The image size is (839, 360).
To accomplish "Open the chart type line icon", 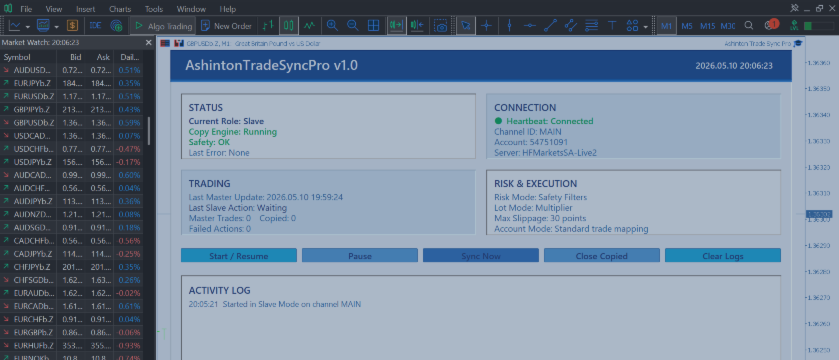I will (x=15, y=25).
